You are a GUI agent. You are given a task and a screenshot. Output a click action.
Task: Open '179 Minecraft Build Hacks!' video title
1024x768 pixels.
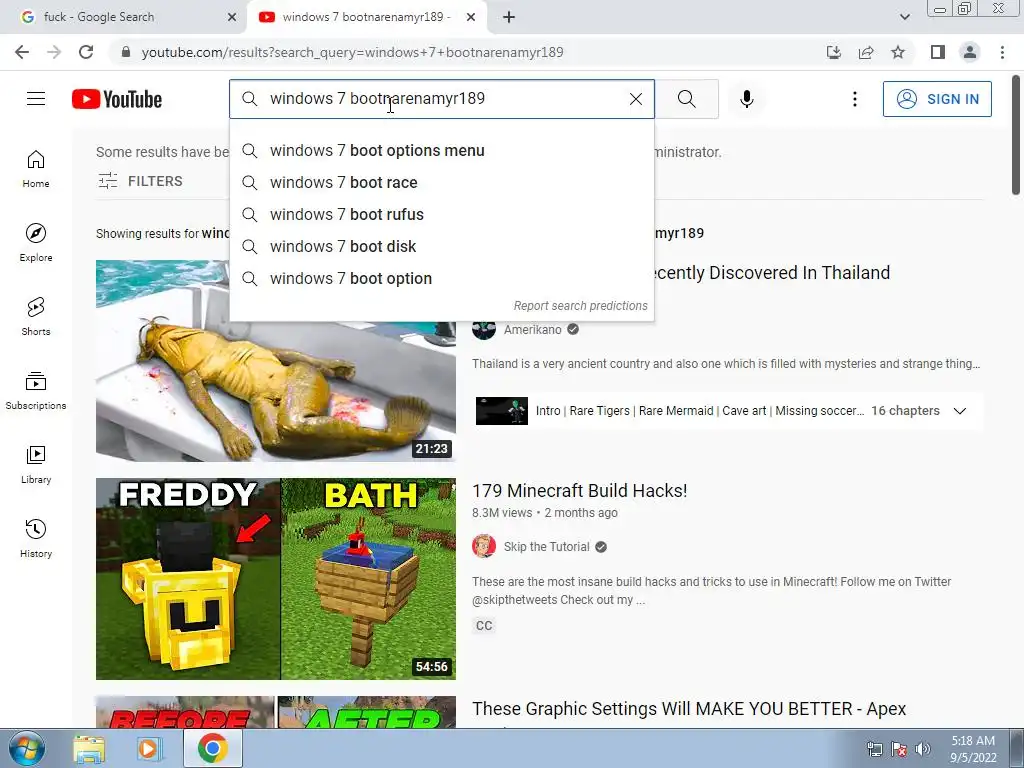pyautogui.click(x=579, y=490)
